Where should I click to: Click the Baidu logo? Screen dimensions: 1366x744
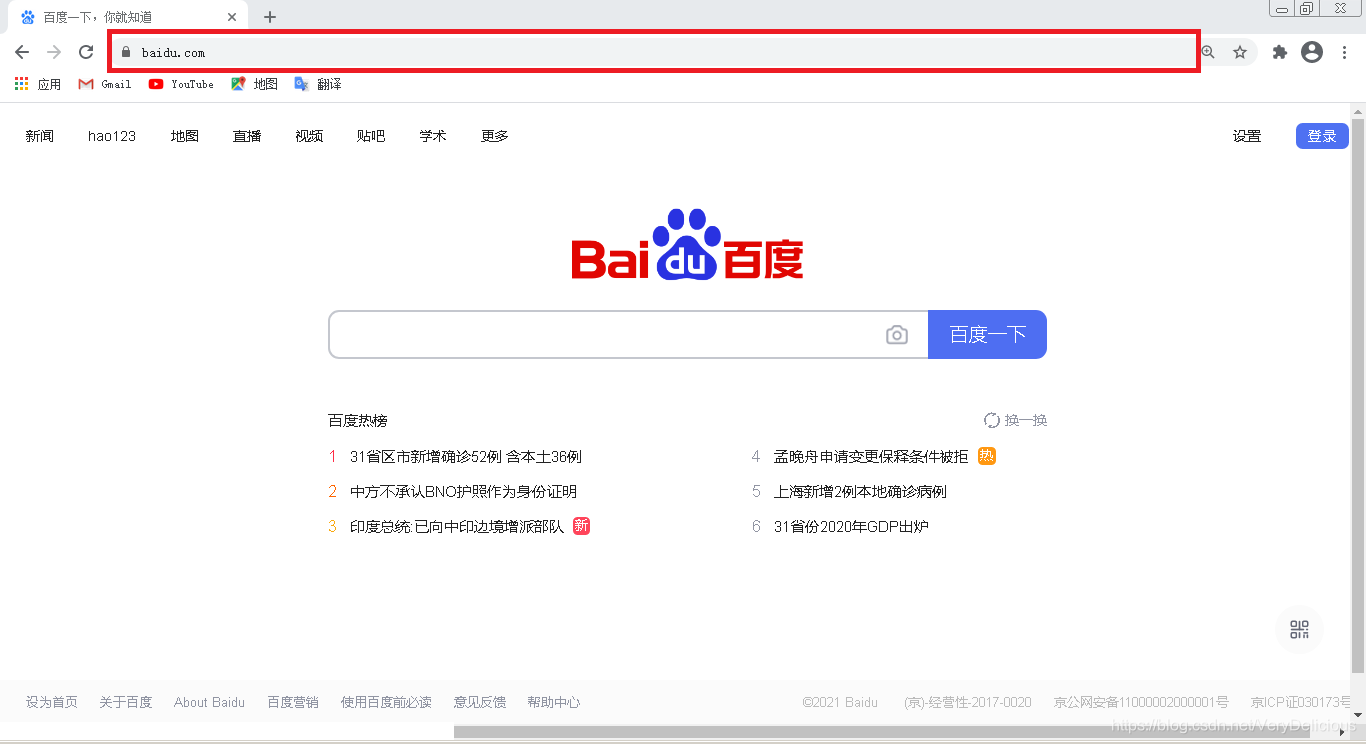687,246
